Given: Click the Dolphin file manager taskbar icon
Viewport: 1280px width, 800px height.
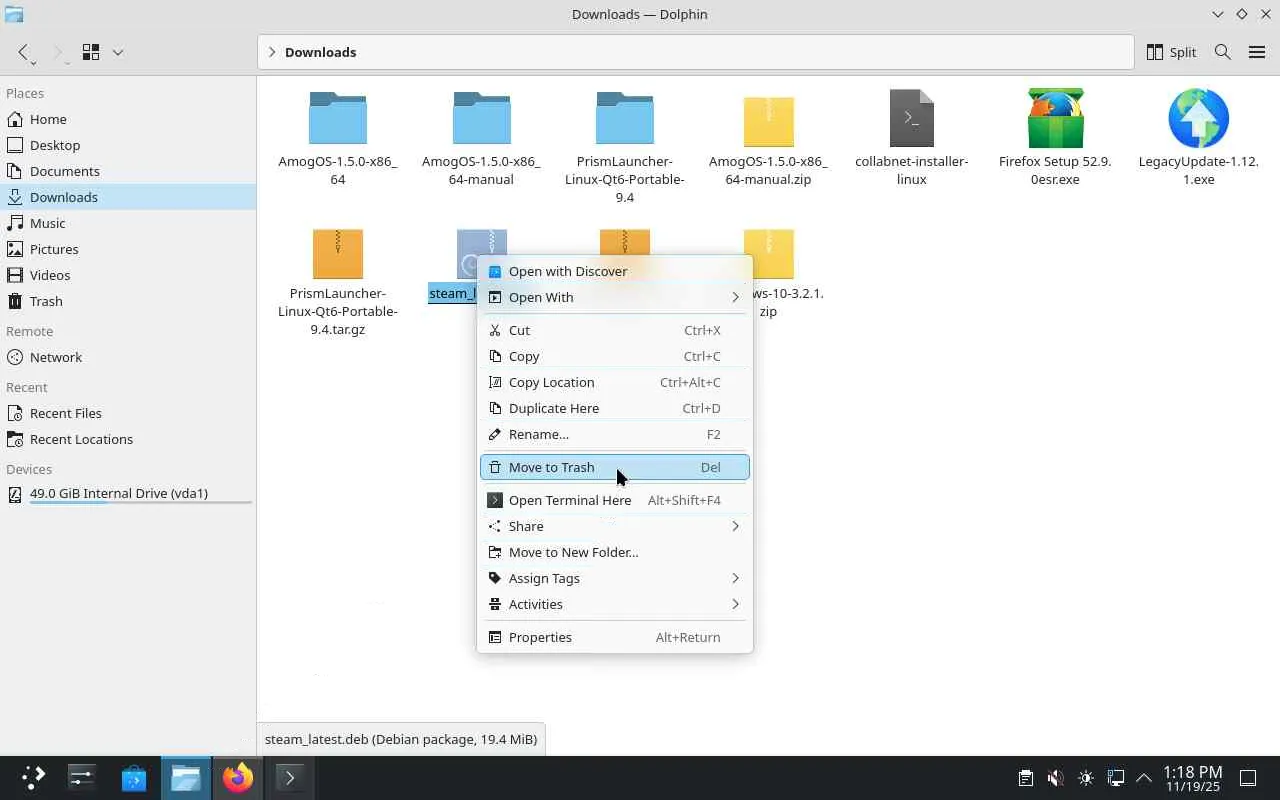Looking at the screenshot, I should click(186, 778).
